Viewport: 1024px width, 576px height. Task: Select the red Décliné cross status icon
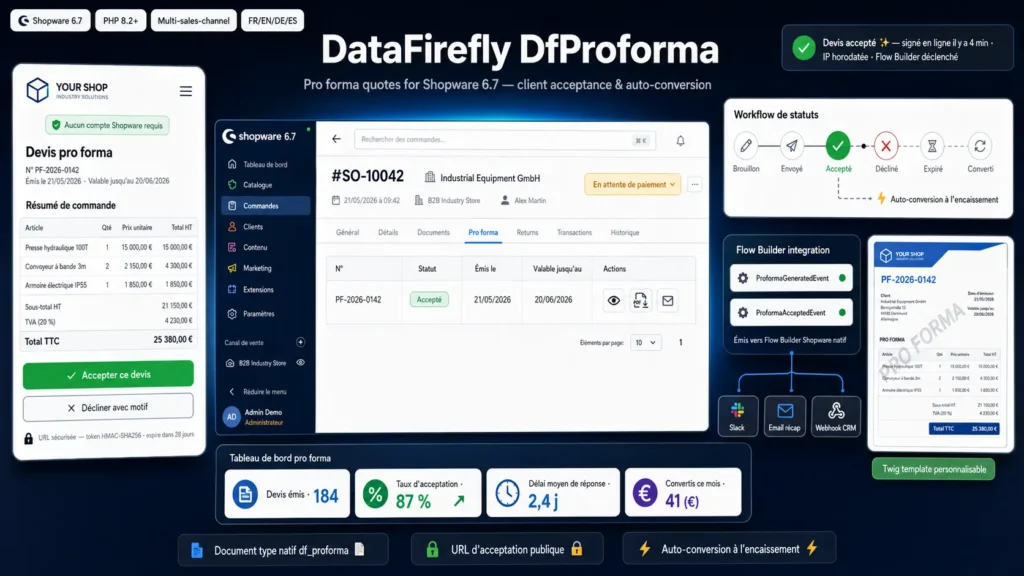click(886, 146)
